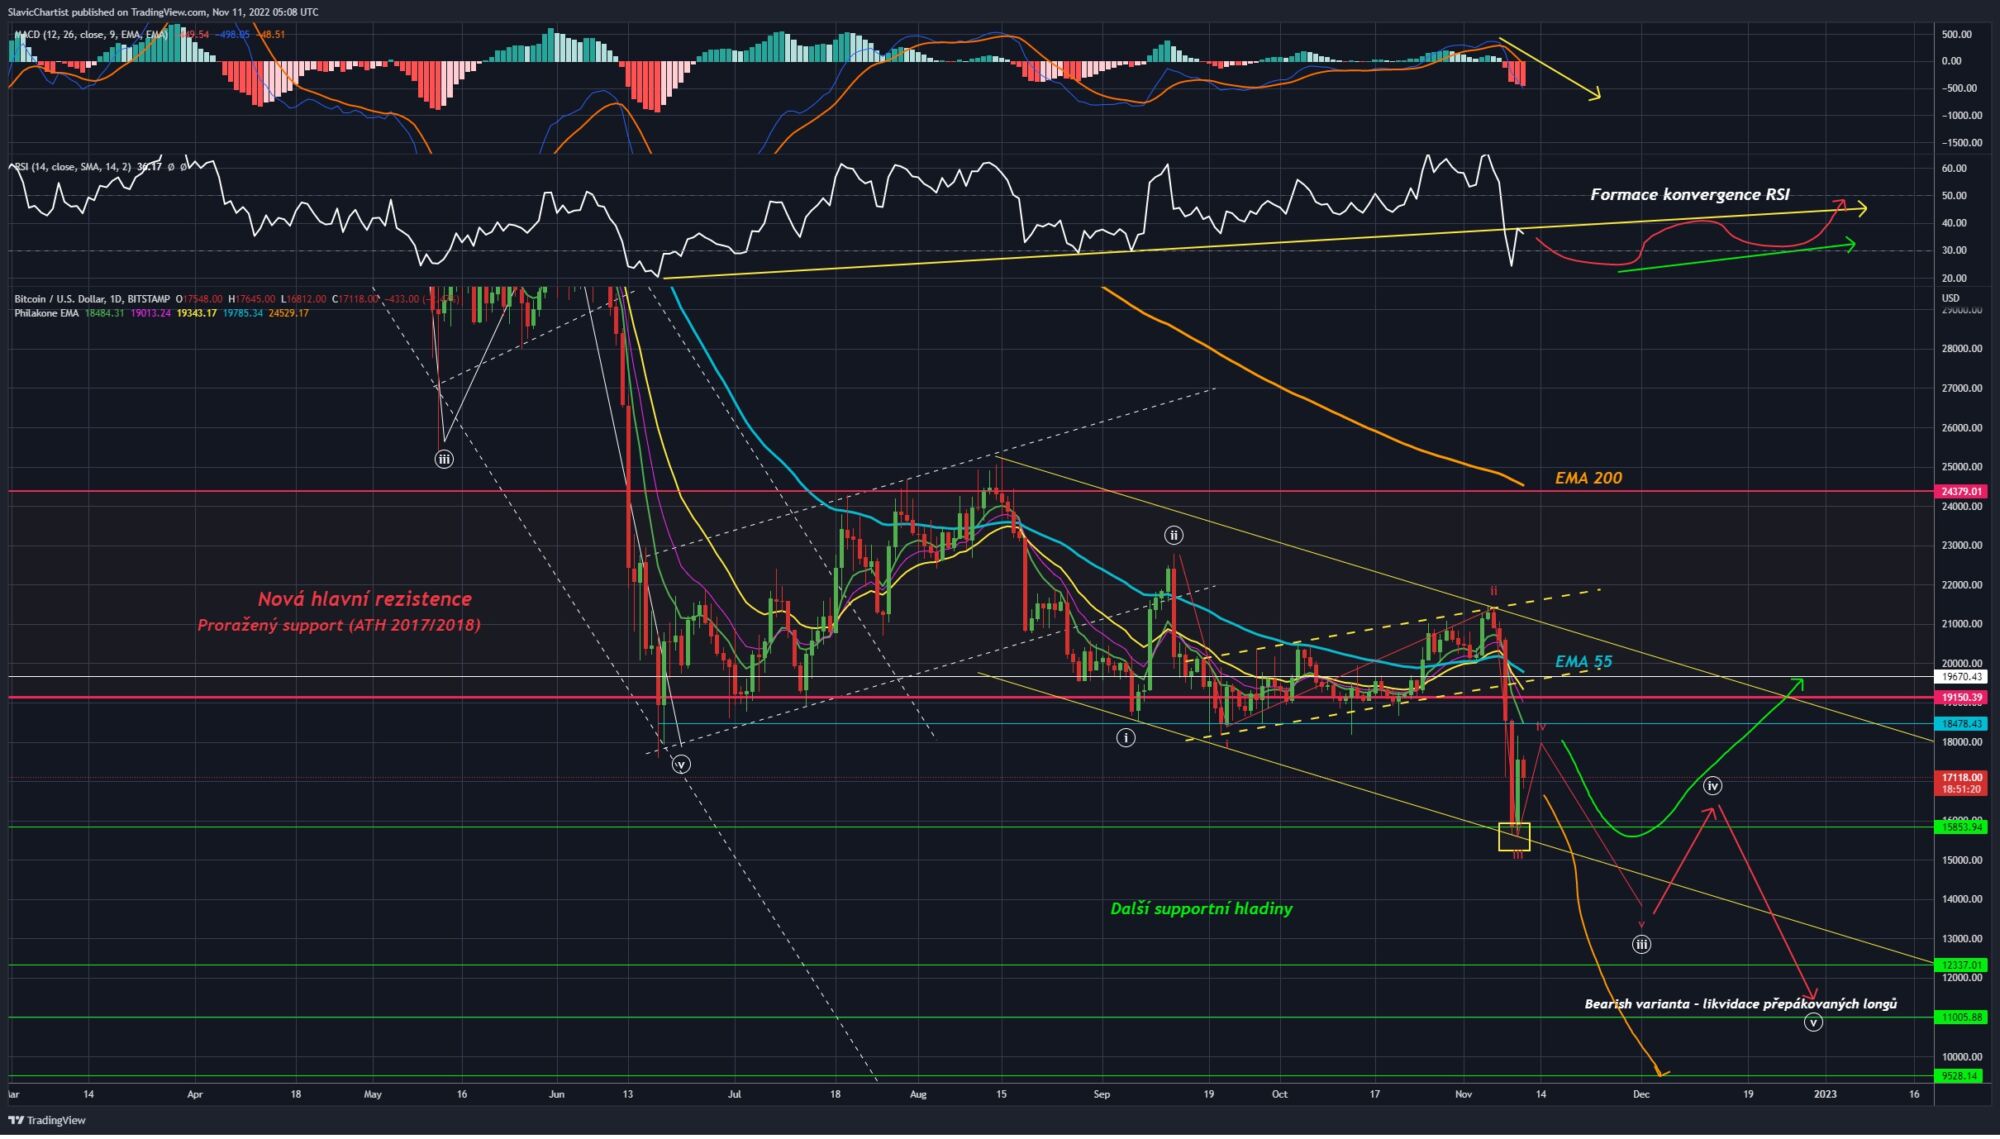
Task: Click the Philakone EMA value 19343.17
Action: pyautogui.click(x=197, y=313)
